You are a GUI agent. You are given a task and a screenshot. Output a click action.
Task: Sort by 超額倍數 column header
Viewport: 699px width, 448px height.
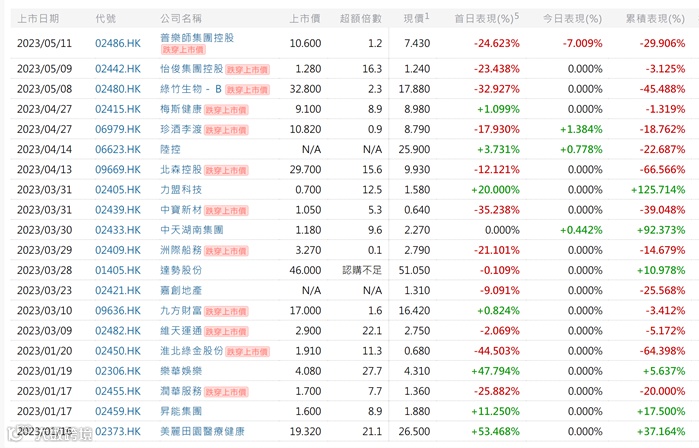pyautogui.click(x=361, y=19)
